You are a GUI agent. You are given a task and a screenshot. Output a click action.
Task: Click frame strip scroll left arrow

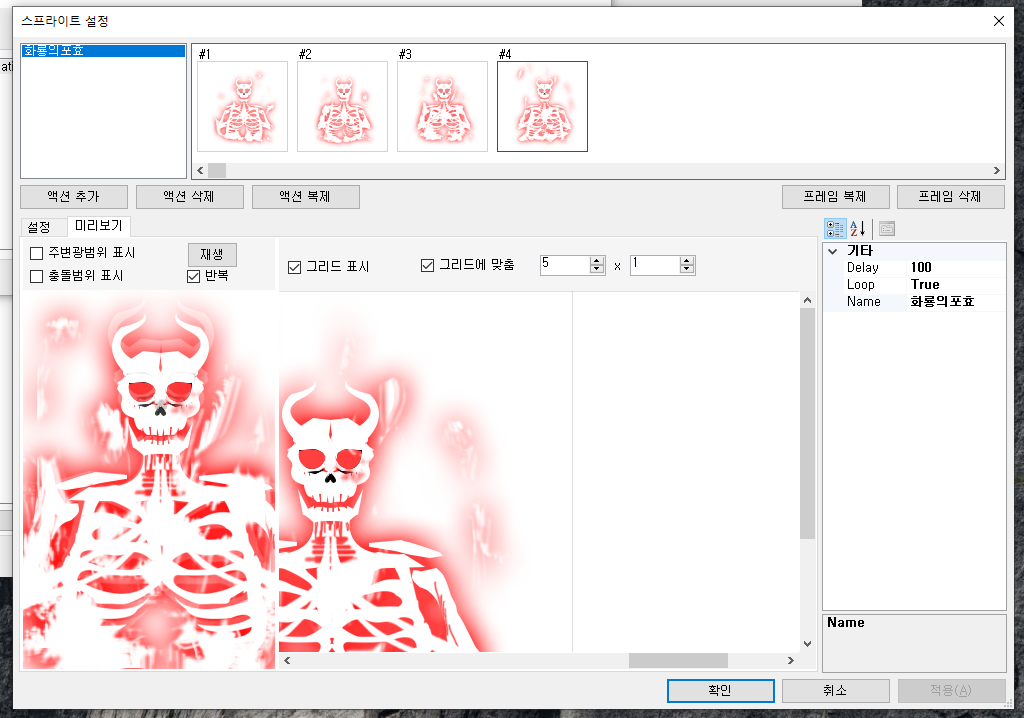200,171
